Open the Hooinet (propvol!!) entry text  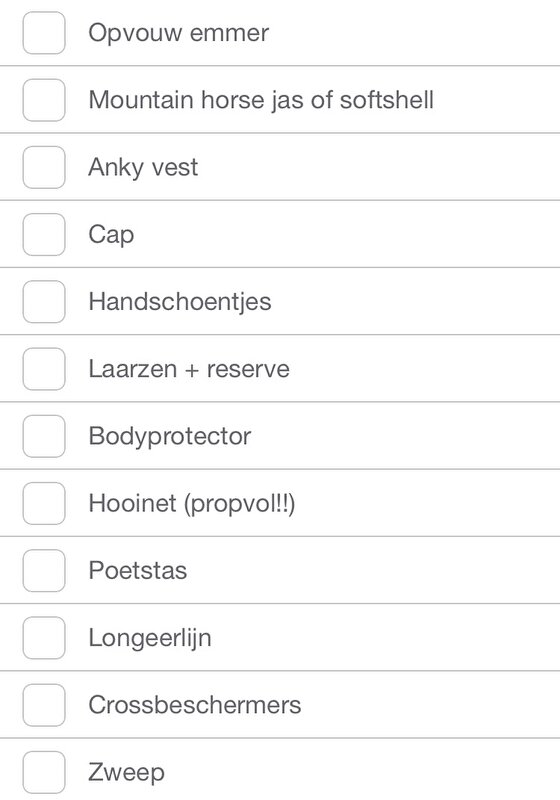tap(192, 504)
